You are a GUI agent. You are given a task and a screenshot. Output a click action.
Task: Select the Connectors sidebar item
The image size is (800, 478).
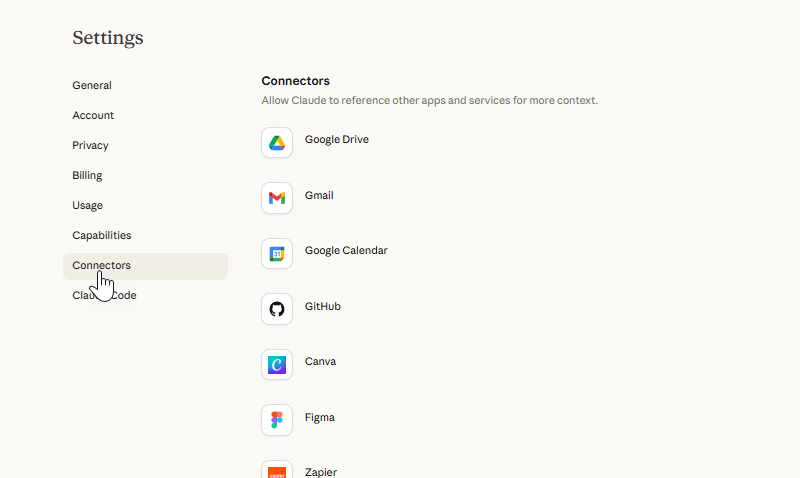point(145,266)
